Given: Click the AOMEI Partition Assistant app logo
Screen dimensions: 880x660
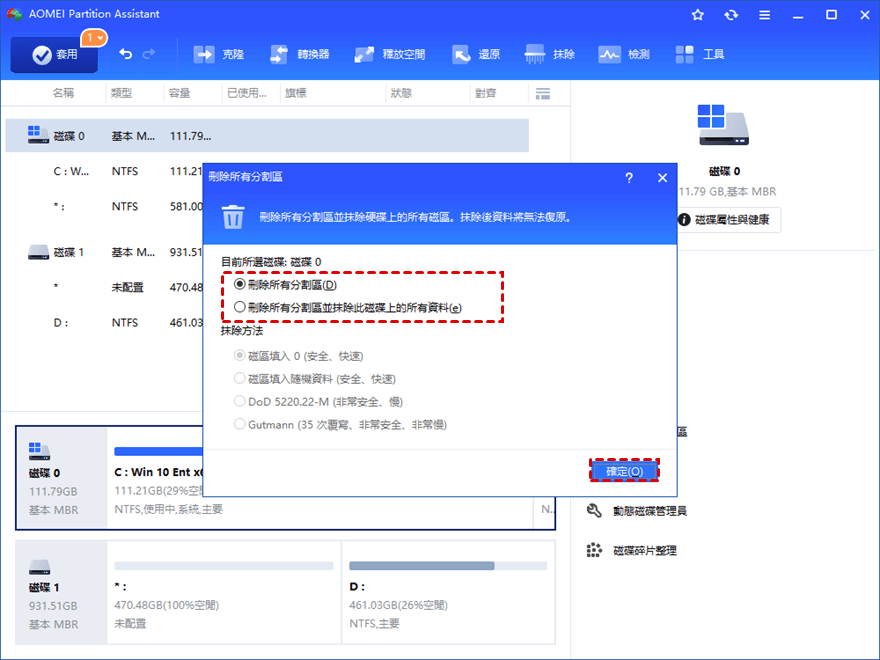Looking at the screenshot, I should (14, 14).
